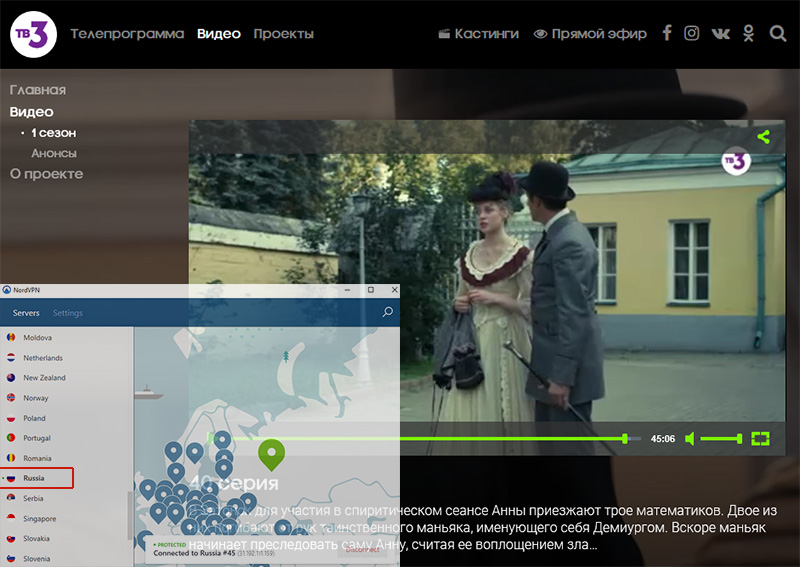Screen dimensions: 800x567
Task: Open the Видео menu item in the header
Action: coord(219,34)
